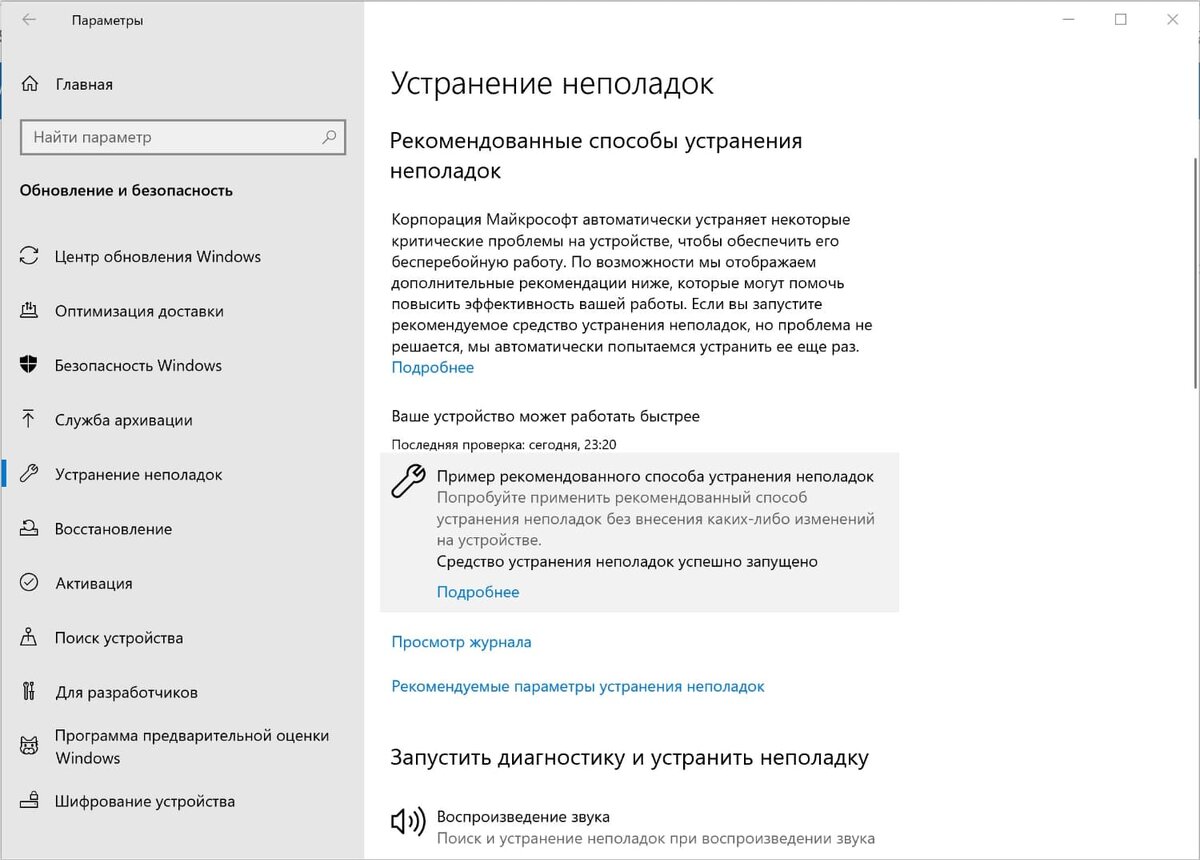The height and width of the screenshot is (860, 1200).
Task: Click the Windows Insider Program cat icon
Action: pos(29,746)
